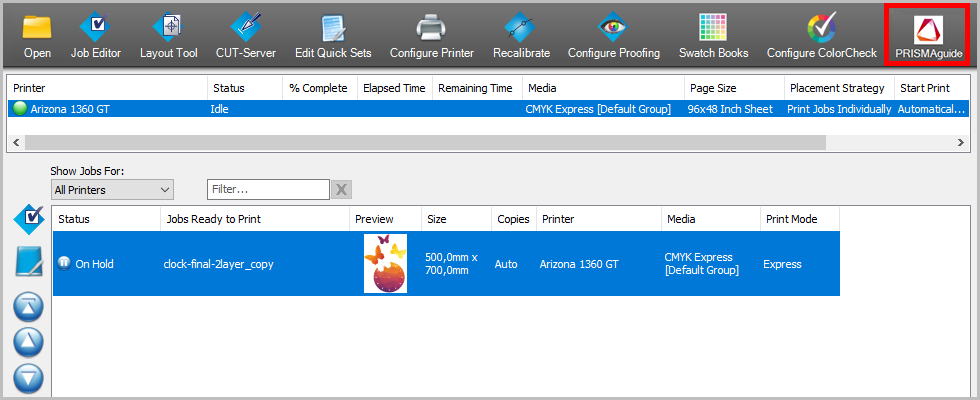Click the clock job preview thumbnail

385,264
